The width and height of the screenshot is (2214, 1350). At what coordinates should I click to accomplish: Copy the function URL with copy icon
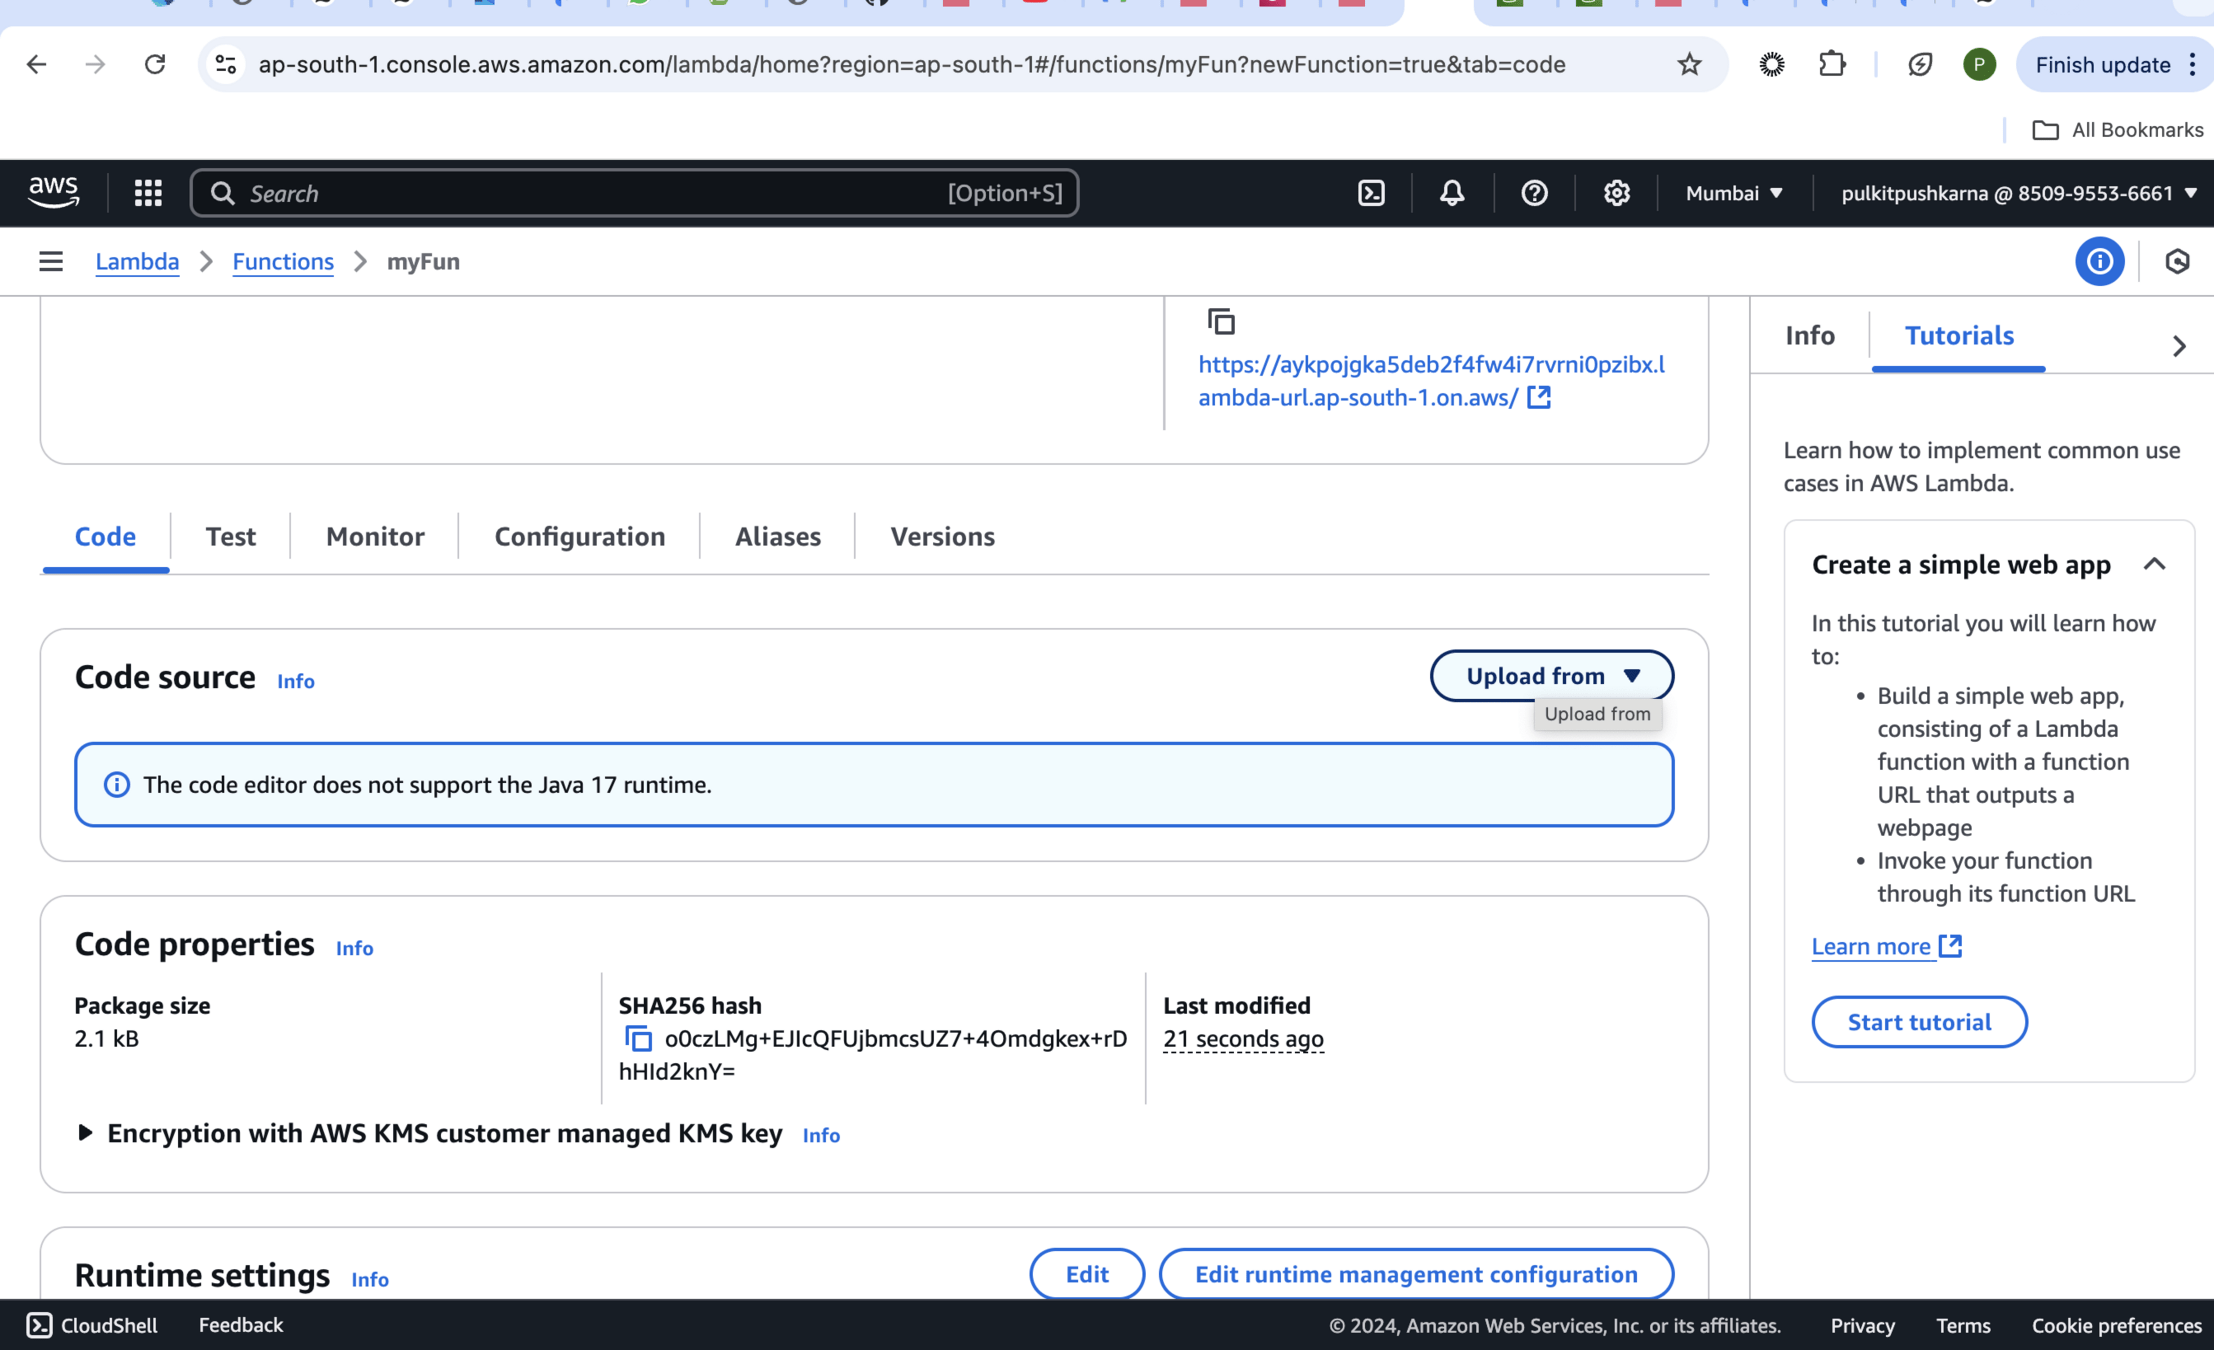tap(1221, 322)
